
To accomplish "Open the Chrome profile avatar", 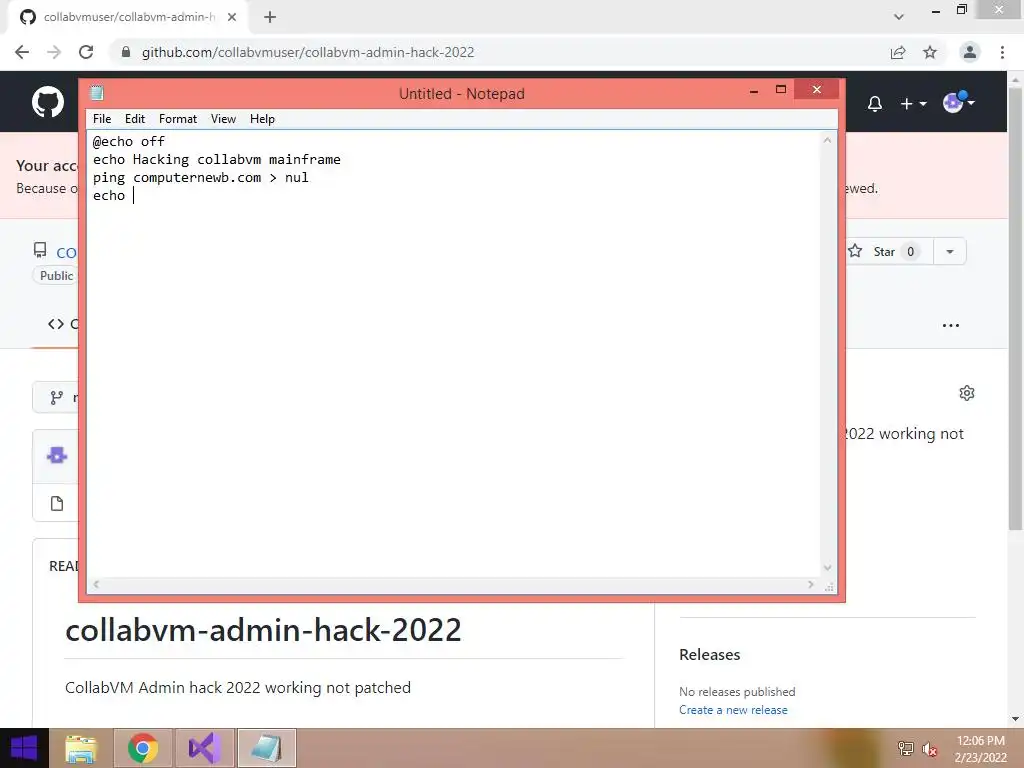I will 970,52.
